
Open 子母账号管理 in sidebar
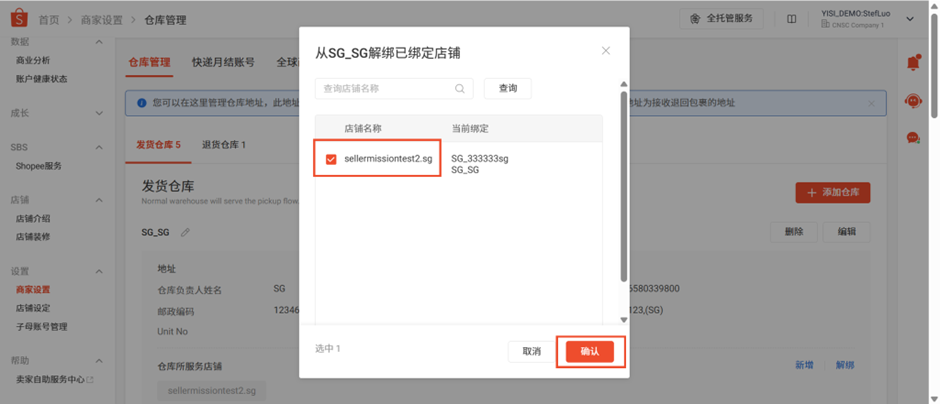[x=41, y=327]
